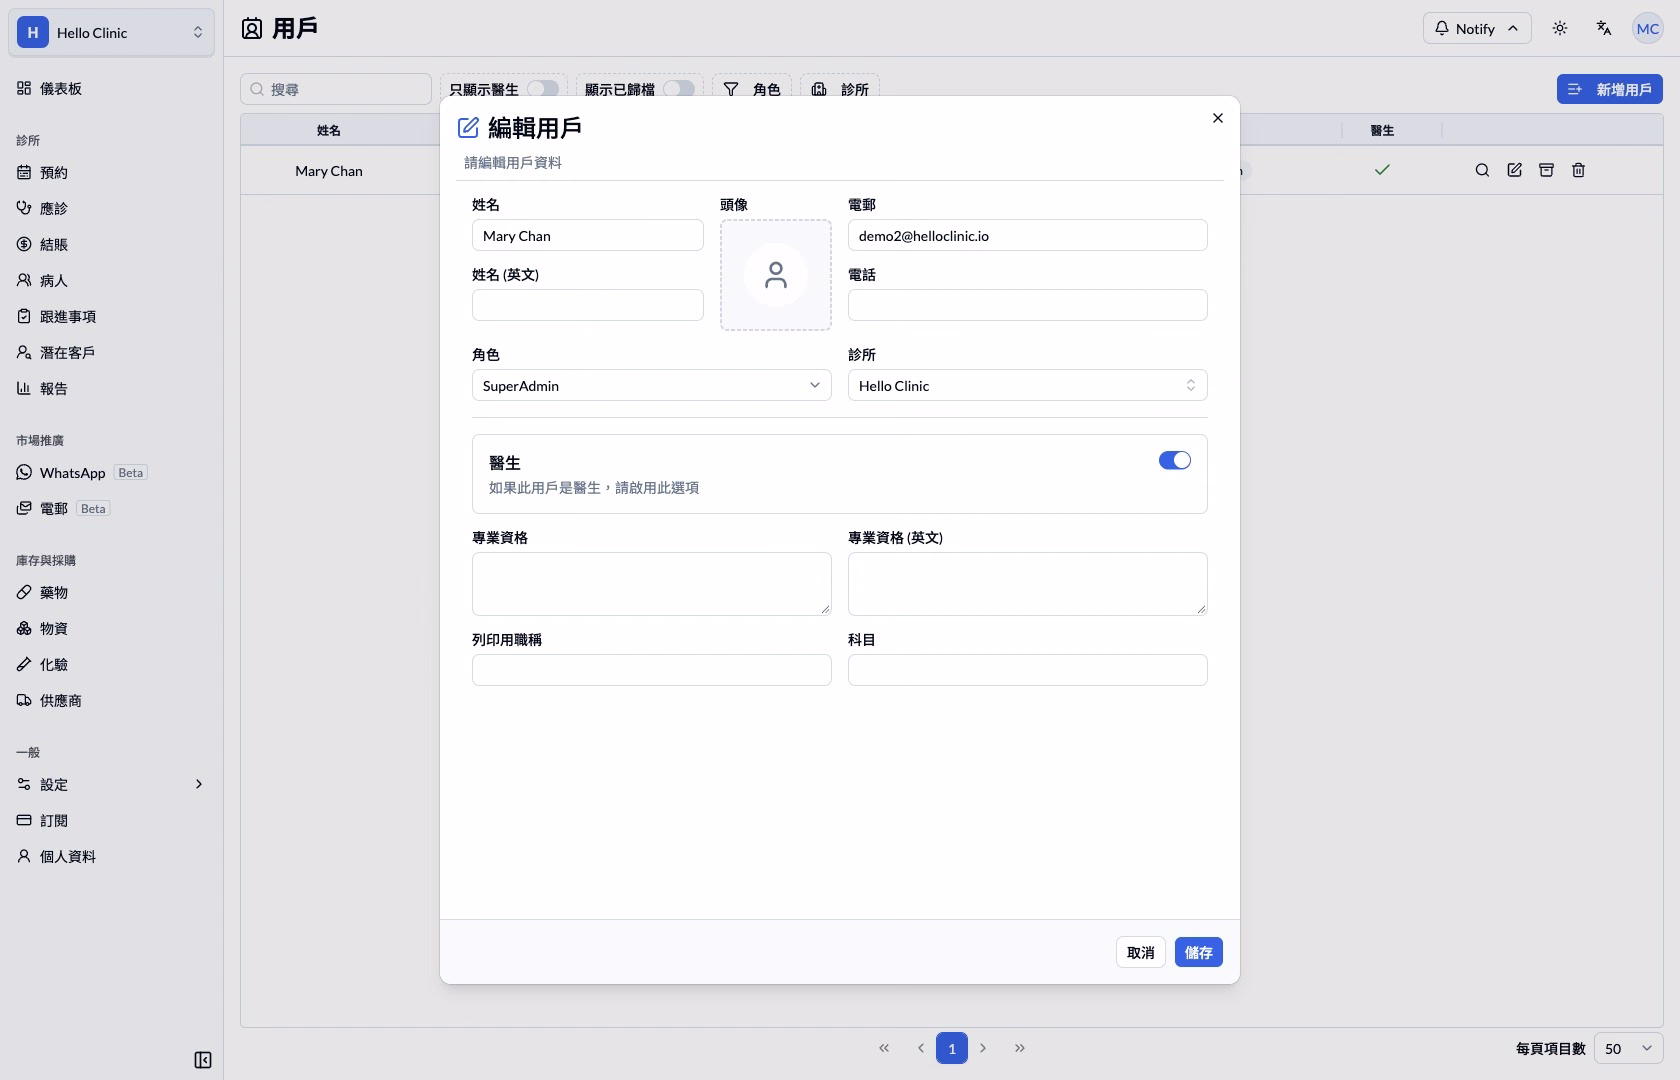This screenshot has width=1680, height=1080.
Task: Select page 1 in pagination
Action: (x=952, y=1048)
